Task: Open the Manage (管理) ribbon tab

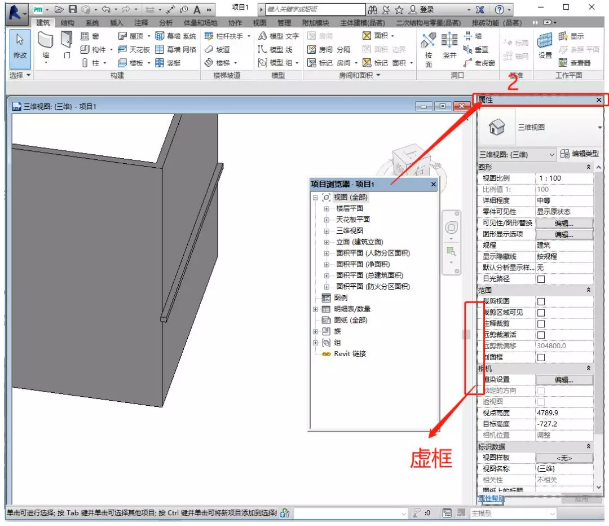Action: 284,23
